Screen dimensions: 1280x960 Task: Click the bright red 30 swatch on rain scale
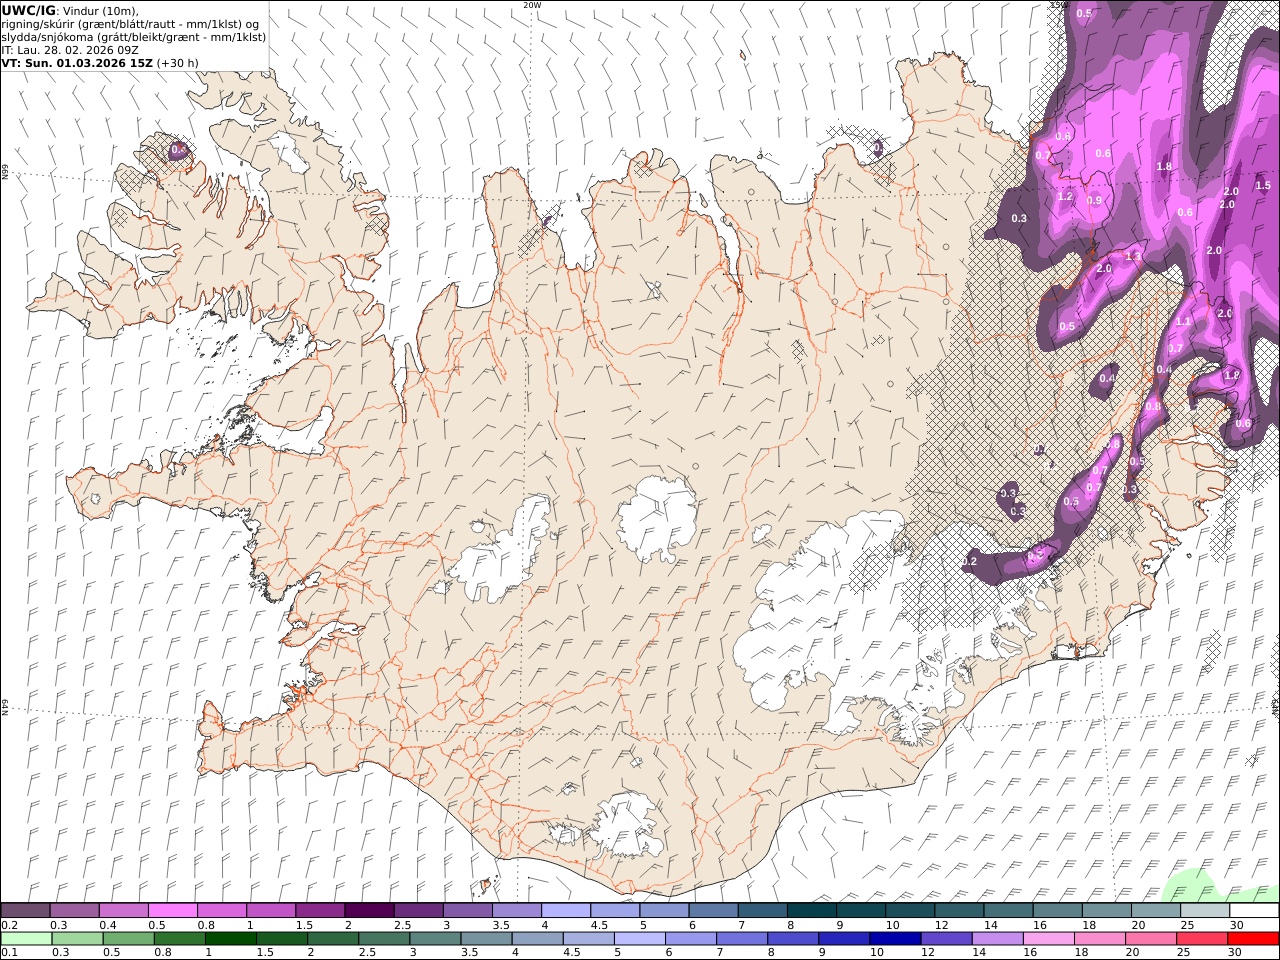pos(1253,938)
